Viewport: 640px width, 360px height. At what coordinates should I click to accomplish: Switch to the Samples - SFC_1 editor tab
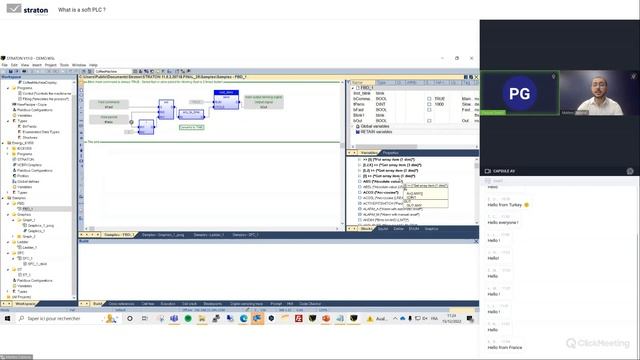pos(245,235)
